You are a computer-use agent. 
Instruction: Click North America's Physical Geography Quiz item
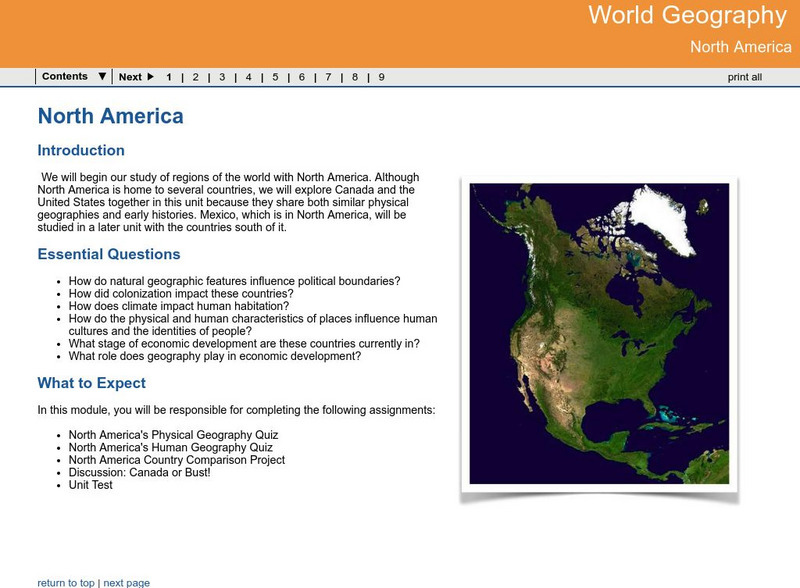point(173,435)
